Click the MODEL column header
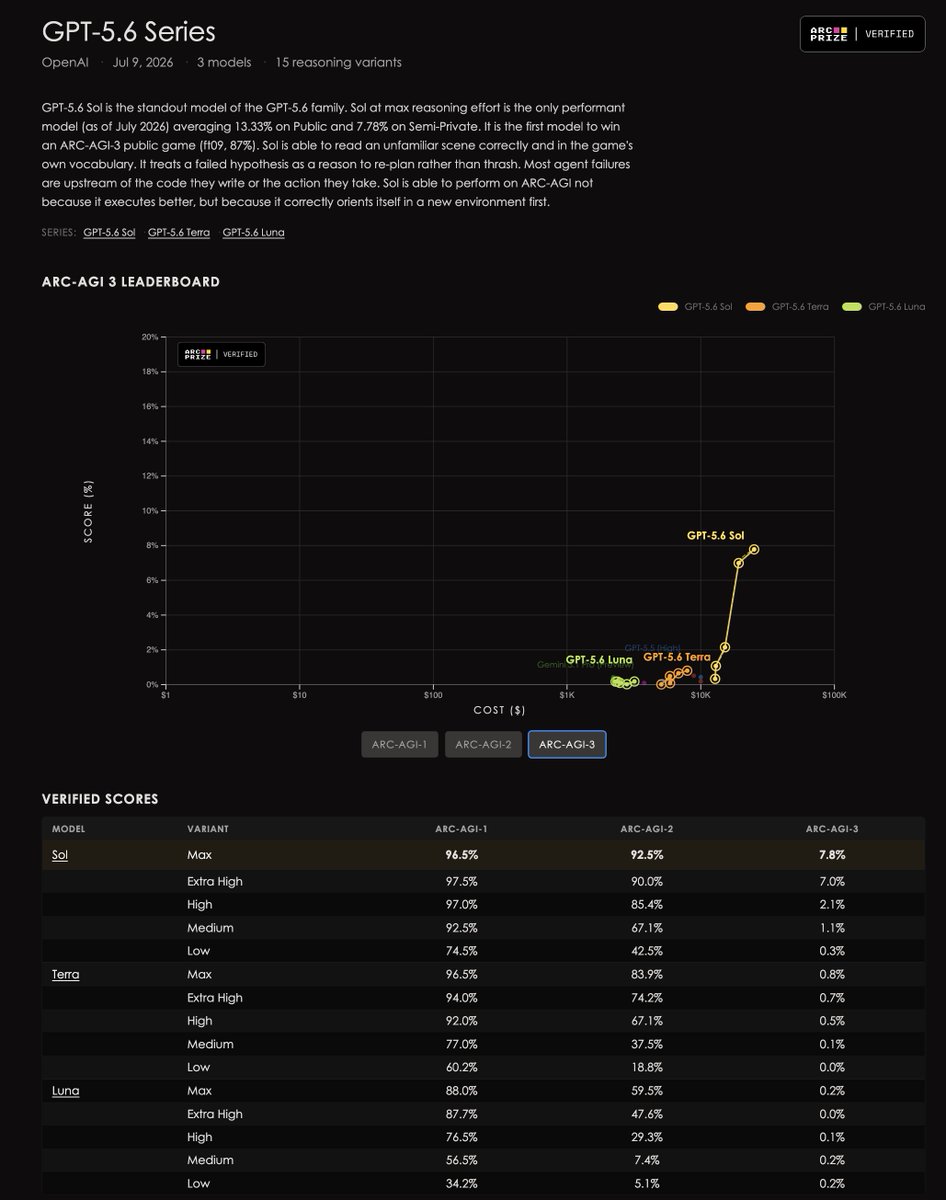The height and width of the screenshot is (1200, 946). pyautogui.click(x=69, y=829)
